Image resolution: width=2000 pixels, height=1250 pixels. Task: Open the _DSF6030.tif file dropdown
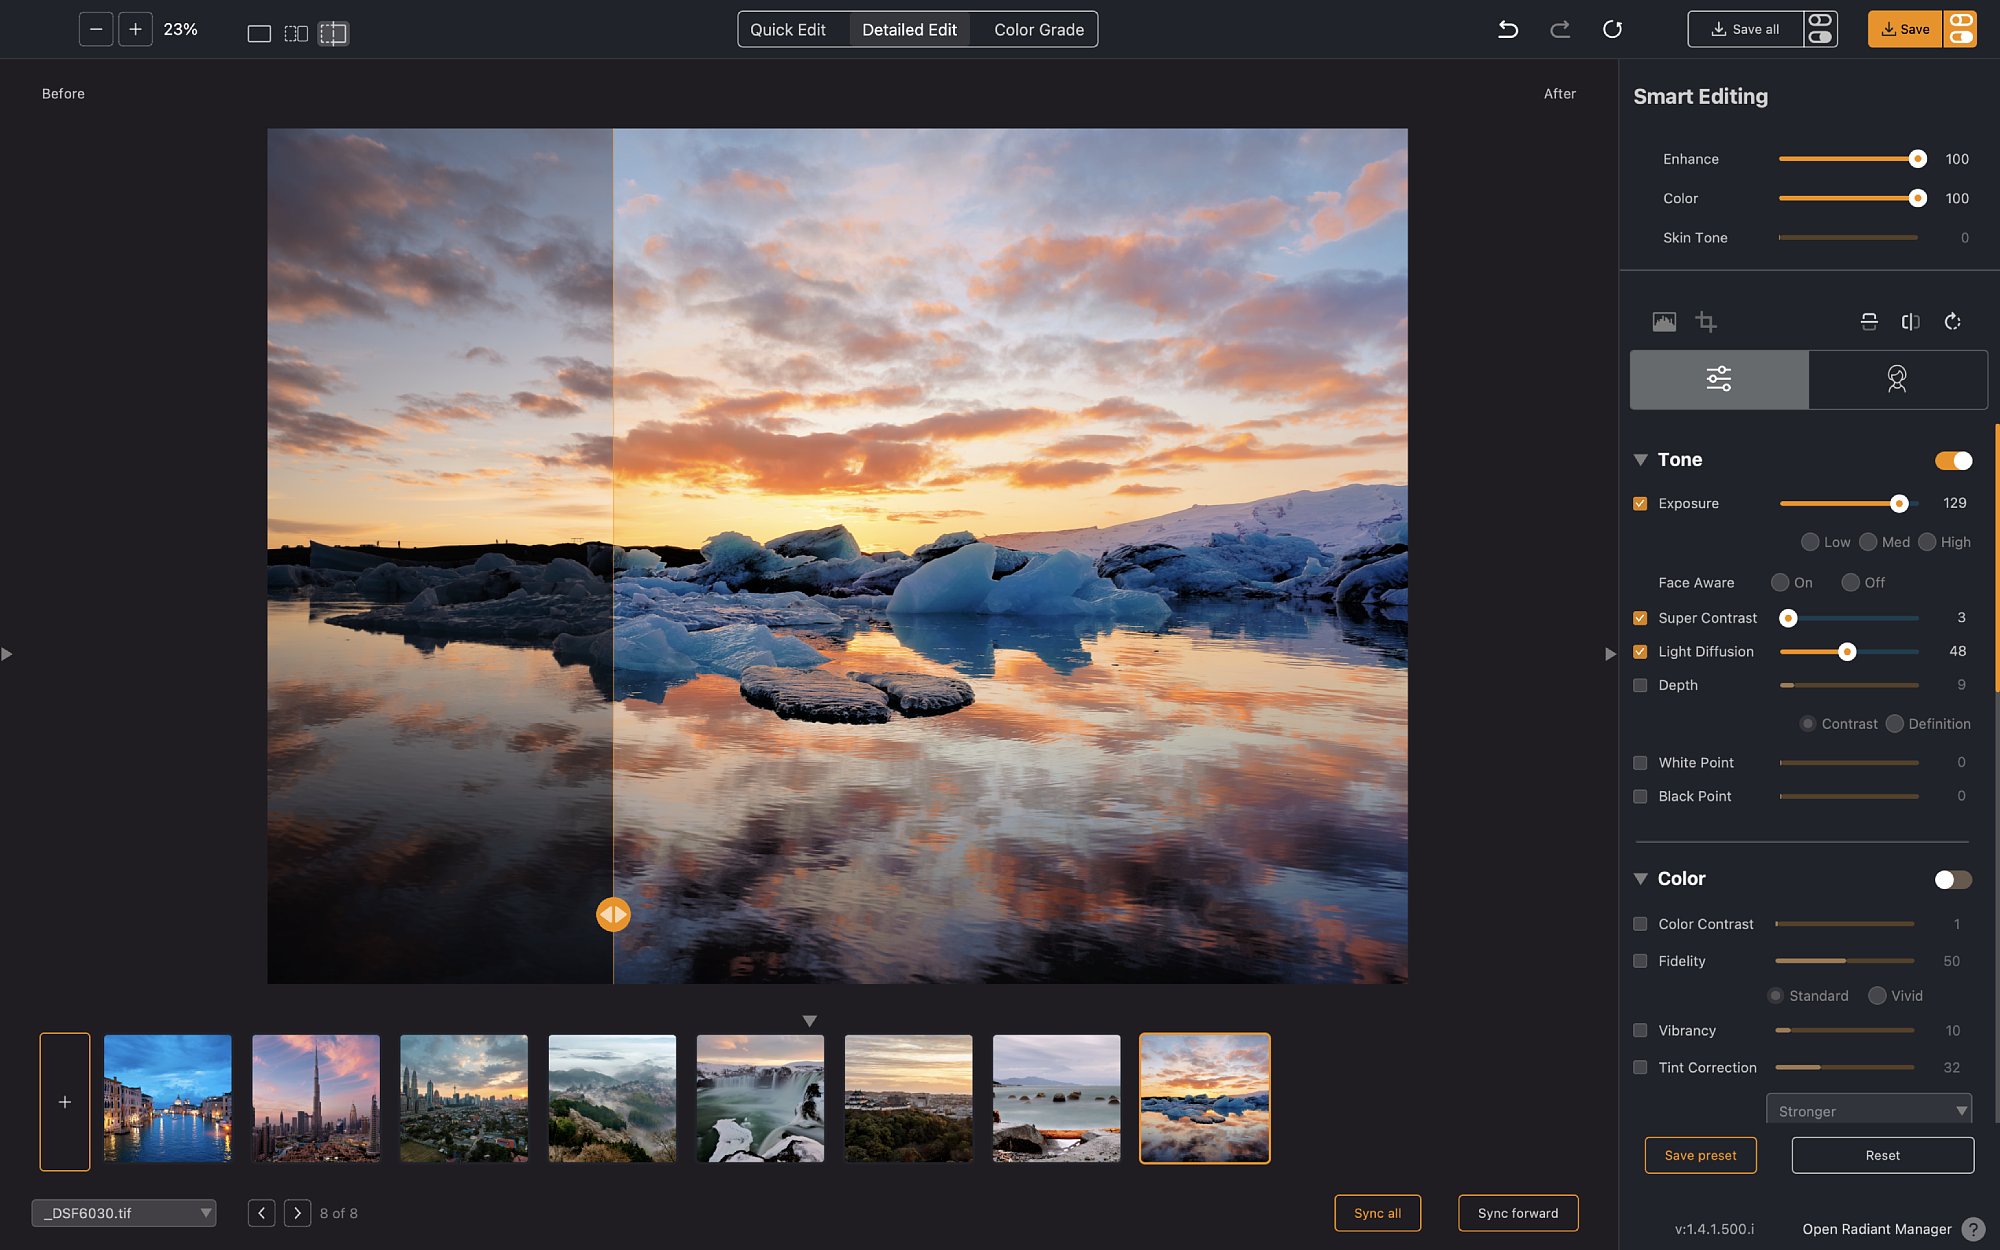[x=124, y=1213]
